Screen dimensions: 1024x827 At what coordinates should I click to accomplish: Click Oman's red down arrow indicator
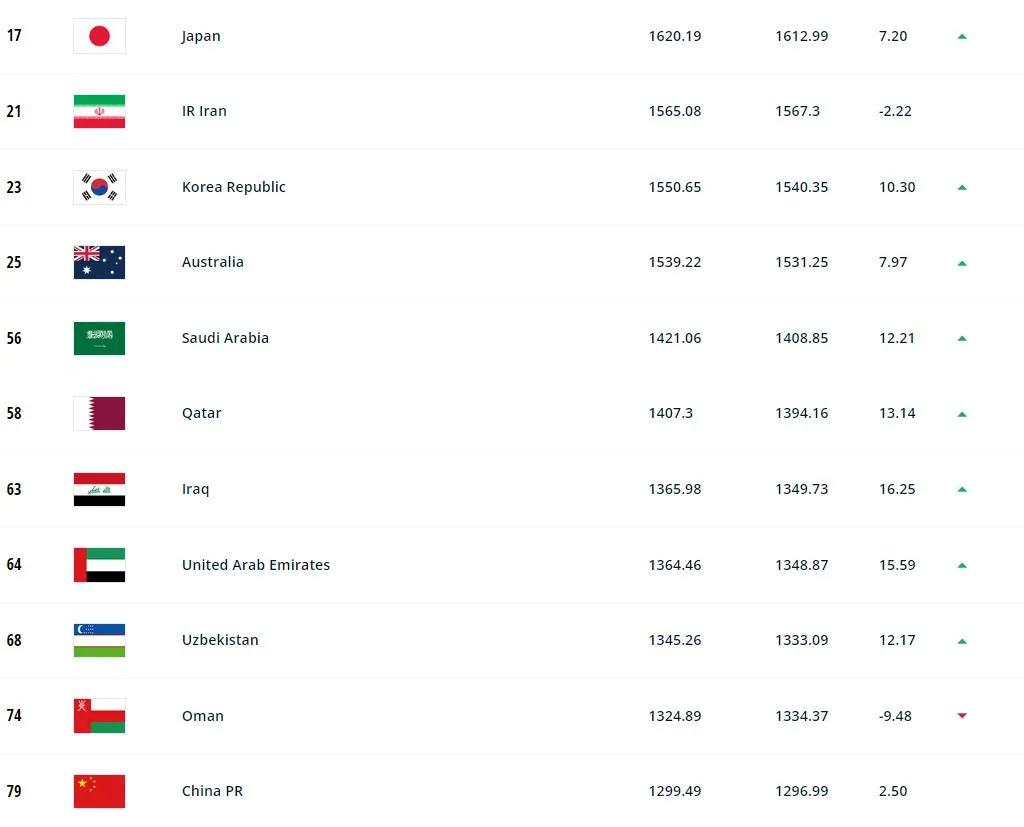[962, 716]
